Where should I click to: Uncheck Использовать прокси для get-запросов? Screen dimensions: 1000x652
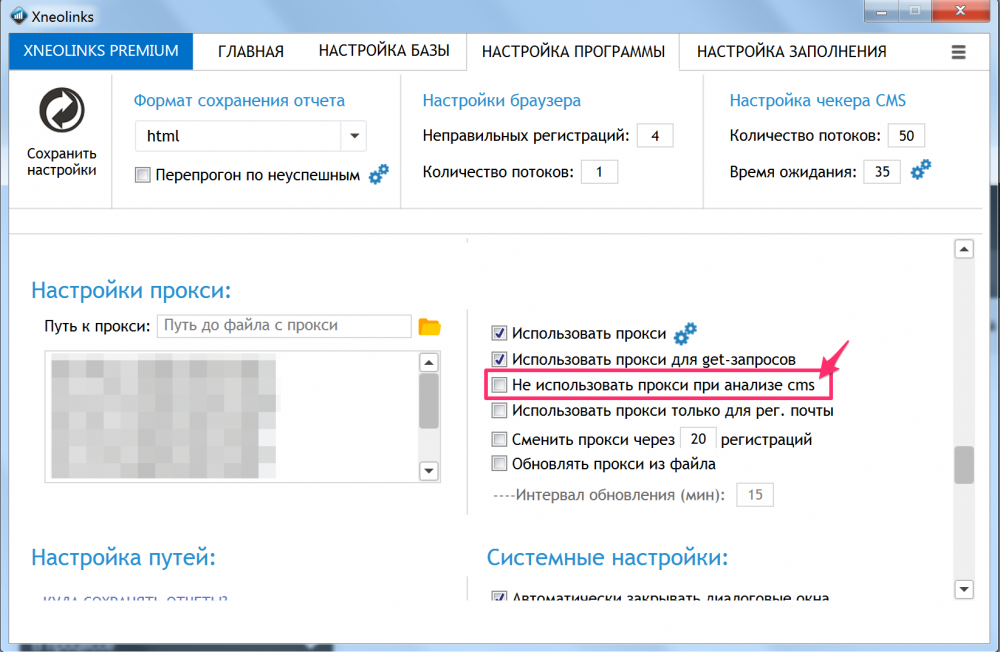point(499,359)
